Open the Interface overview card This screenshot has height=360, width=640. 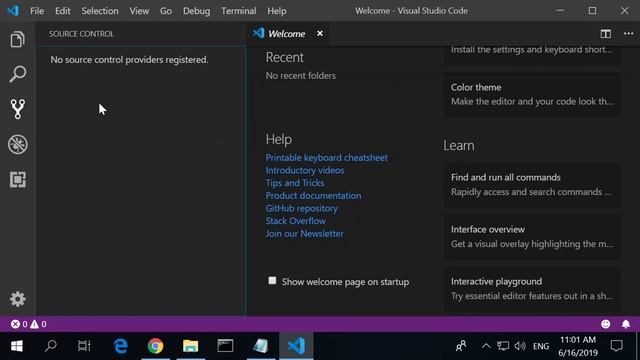(532, 237)
